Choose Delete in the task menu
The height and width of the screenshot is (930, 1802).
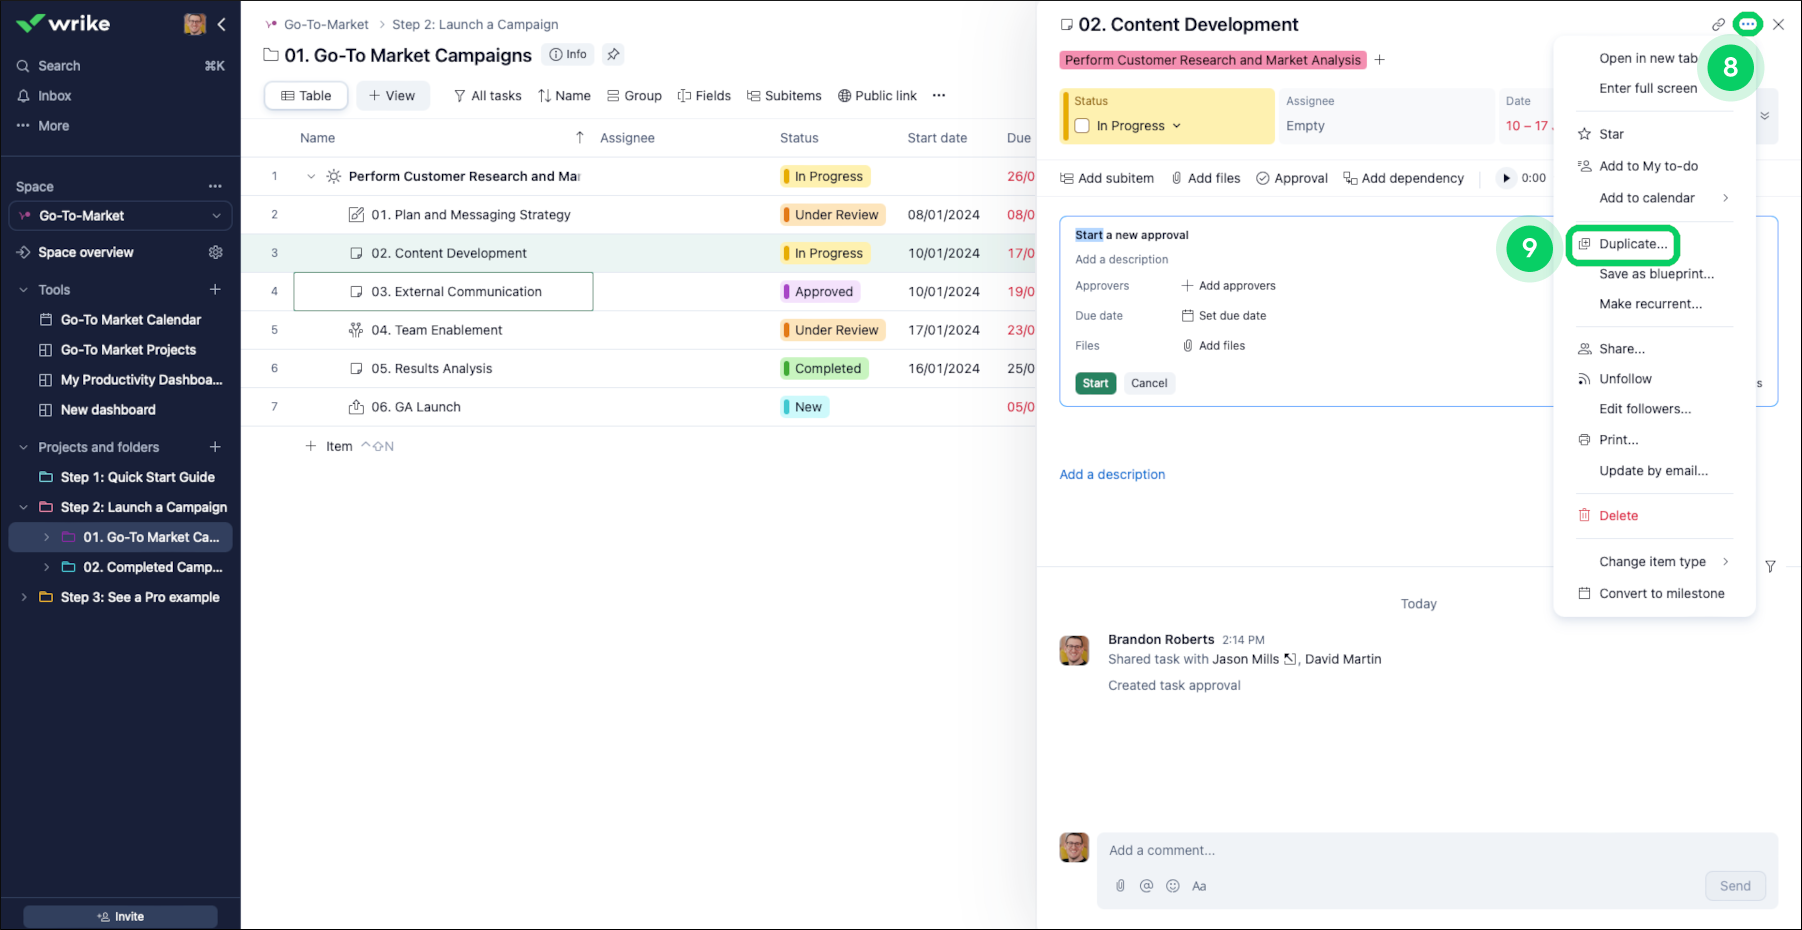[x=1618, y=516]
